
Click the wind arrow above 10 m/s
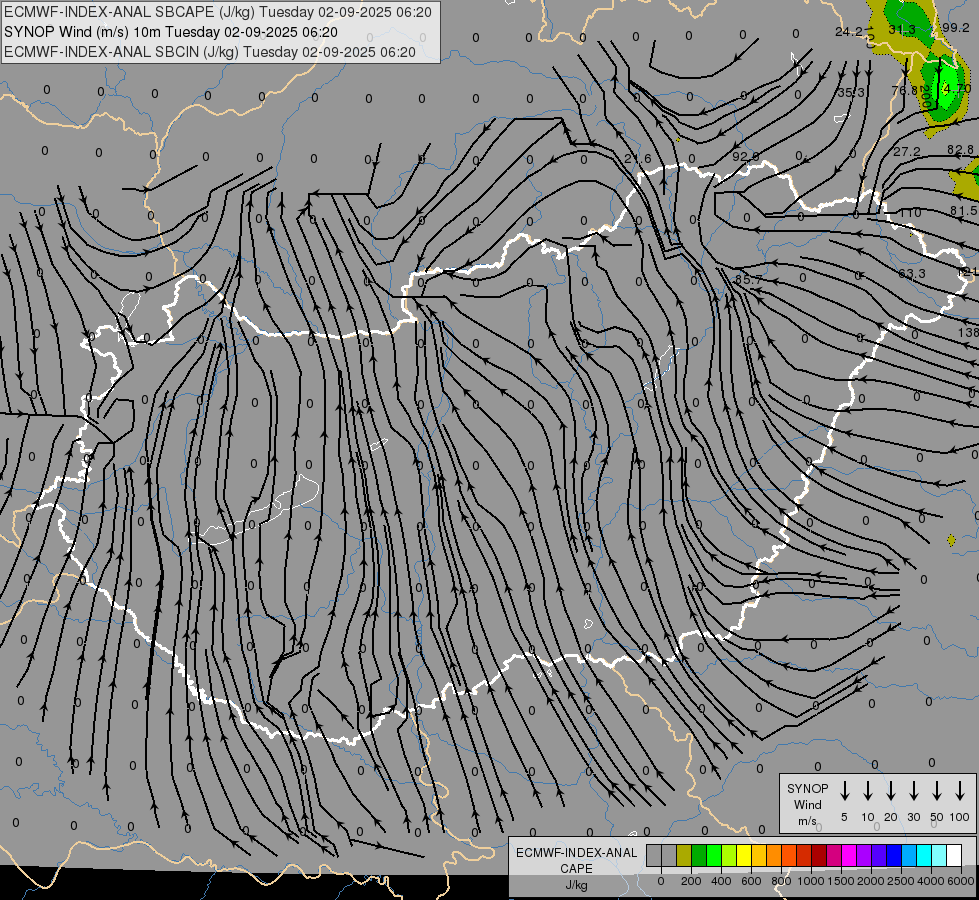click(x=868, y=791)
